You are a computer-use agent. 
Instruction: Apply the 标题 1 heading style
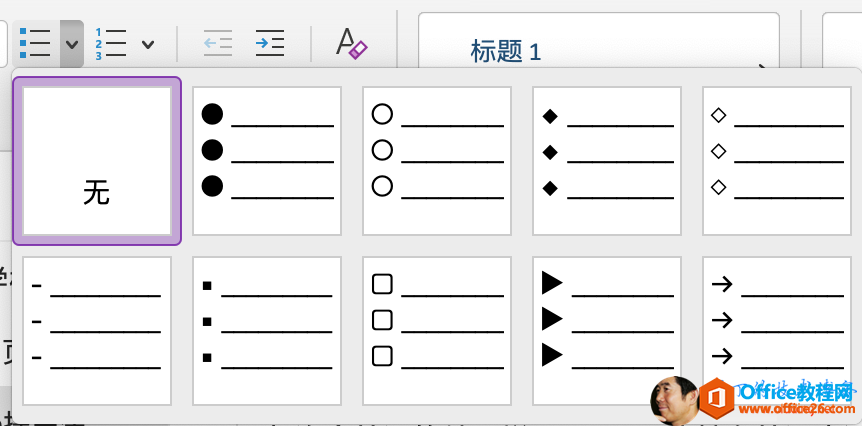pos(506,51)
